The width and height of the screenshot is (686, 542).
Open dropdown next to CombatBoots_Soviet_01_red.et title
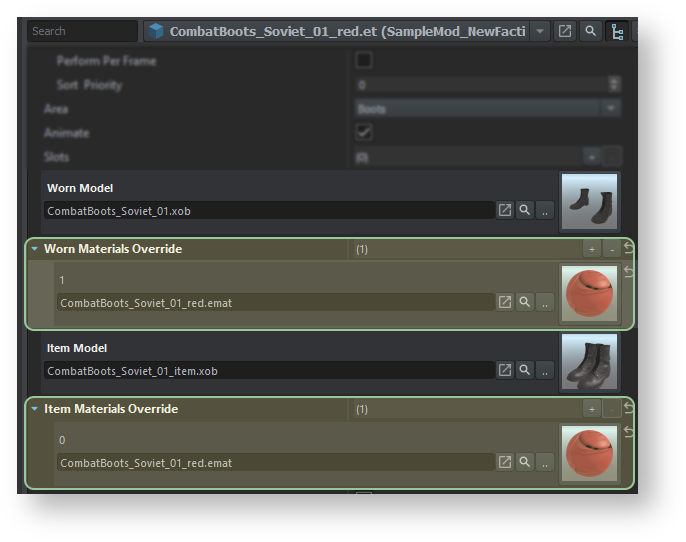pyautogui.click(x=541, y=31)
